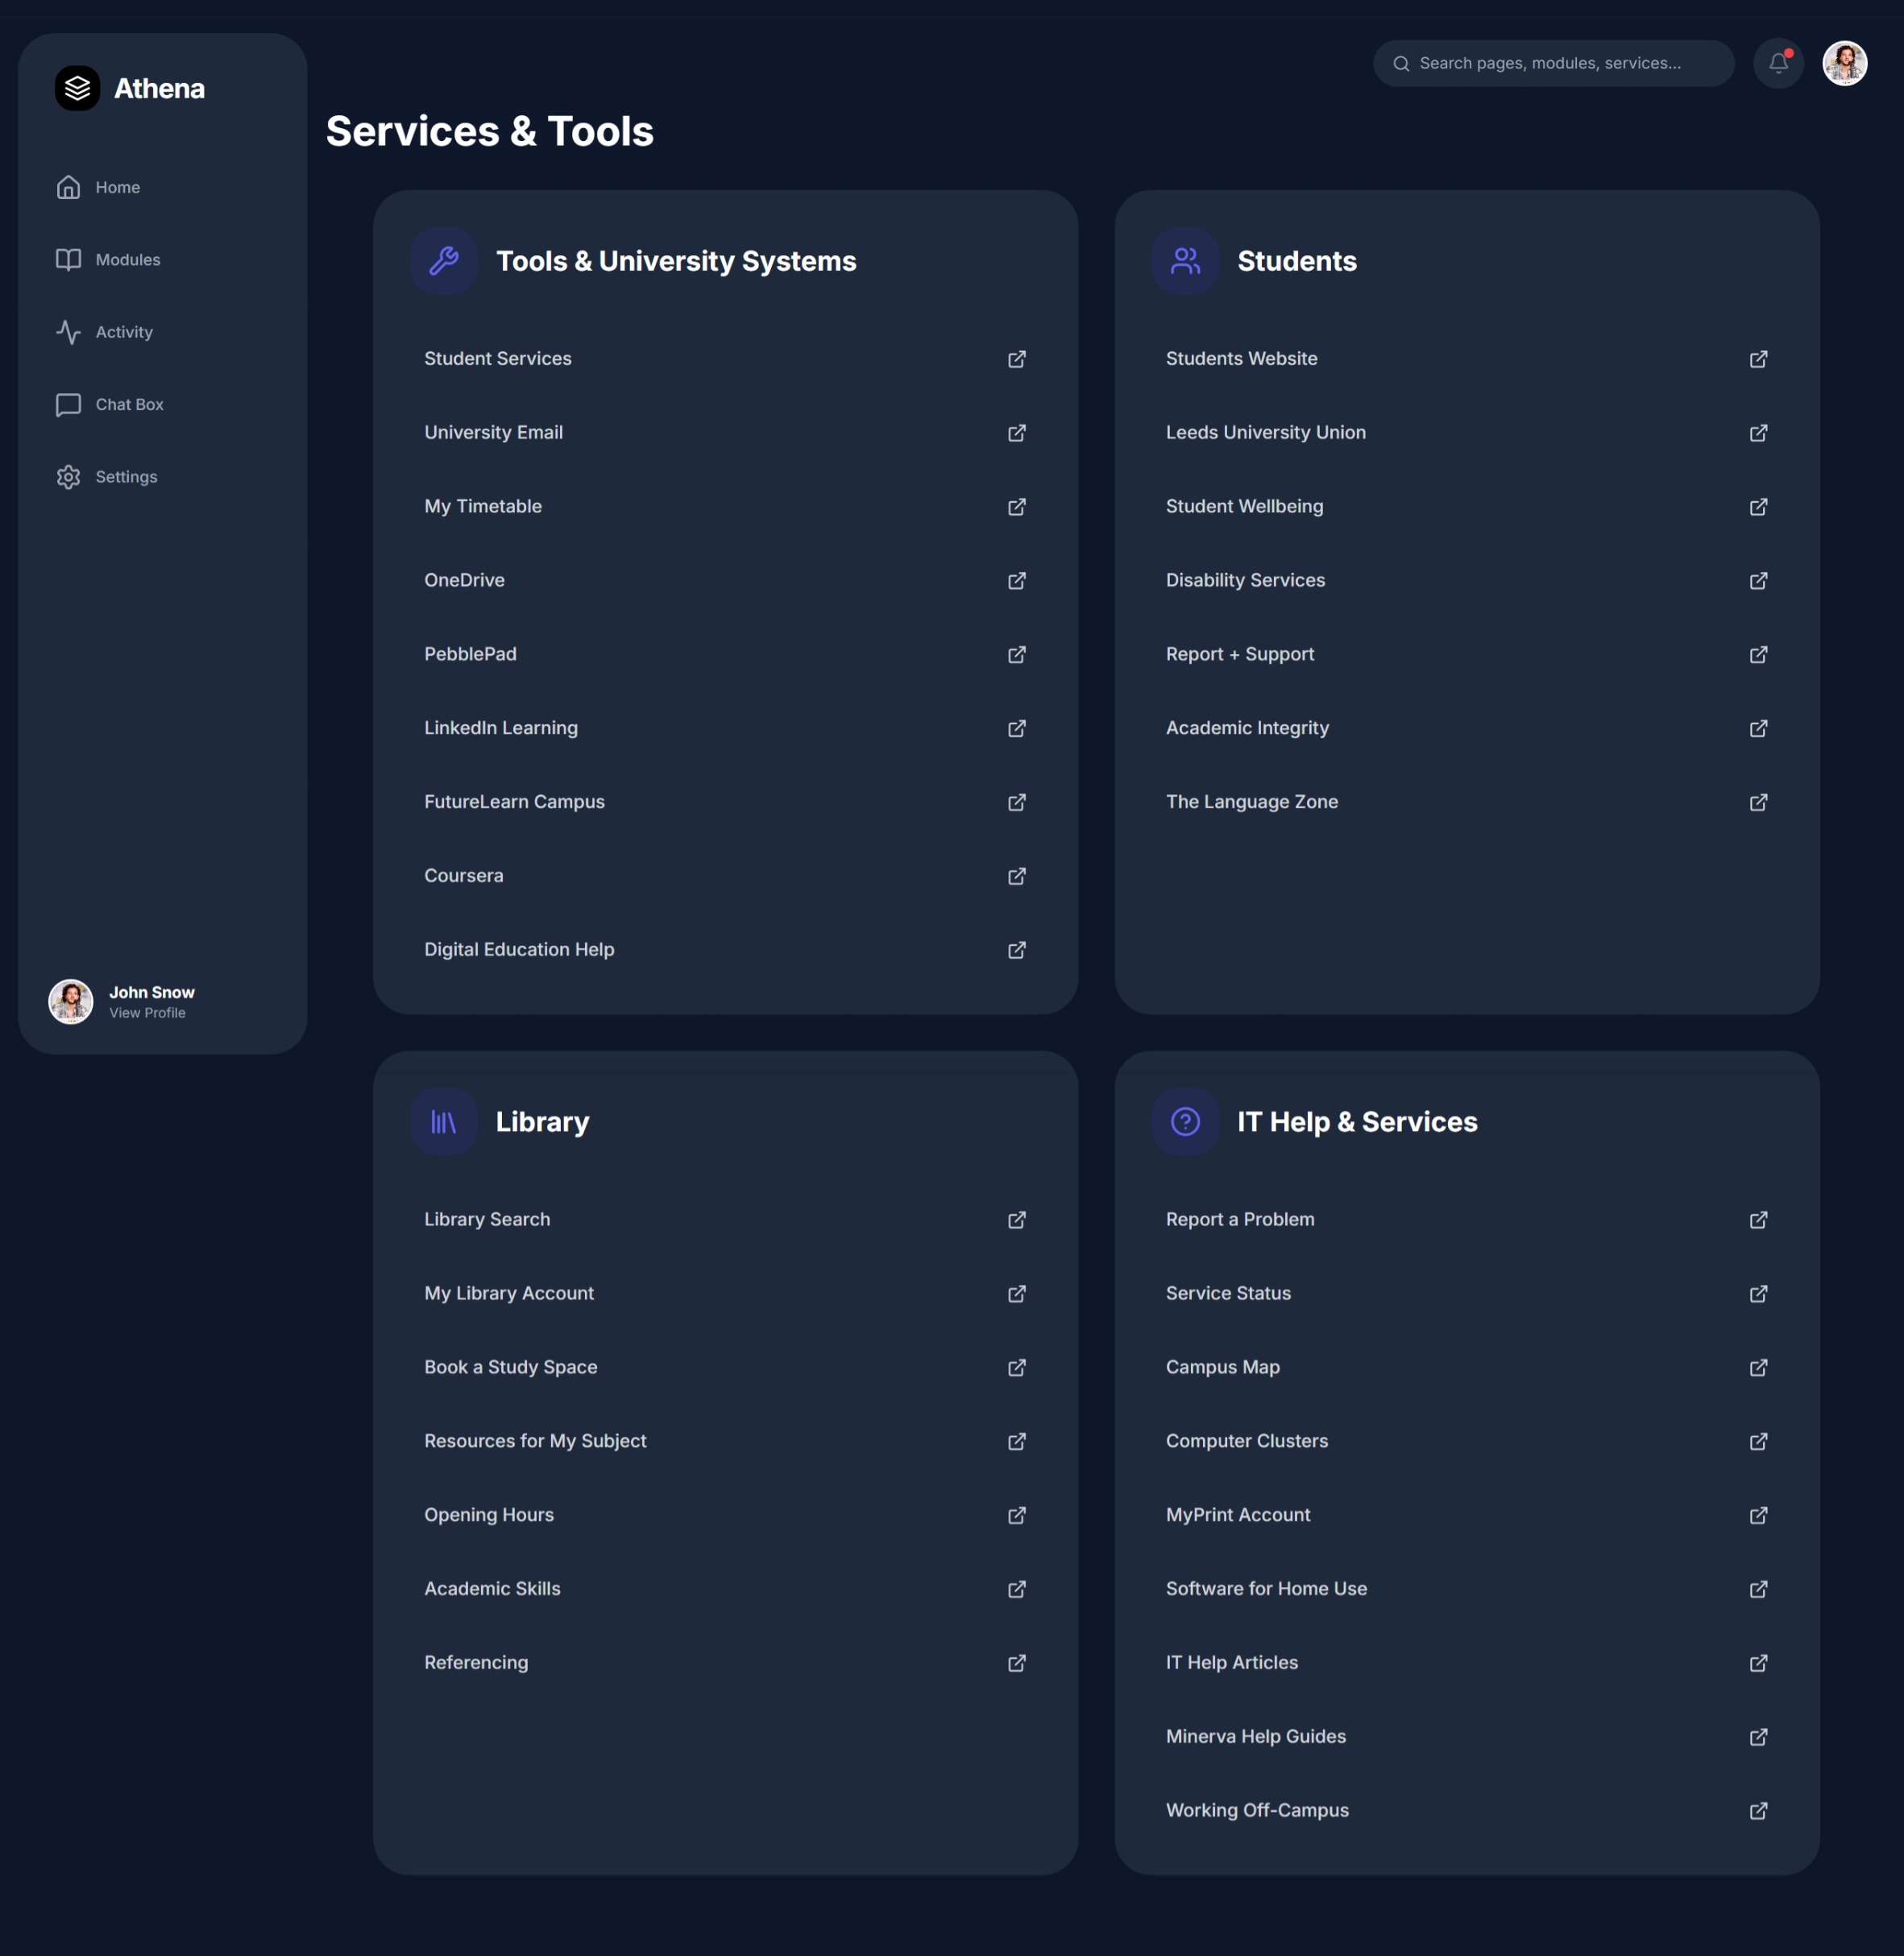This screenshot has width=1904, height=1956.
Task: Click external link icon beside Referencing
Action: [x=1016, y=1662]
